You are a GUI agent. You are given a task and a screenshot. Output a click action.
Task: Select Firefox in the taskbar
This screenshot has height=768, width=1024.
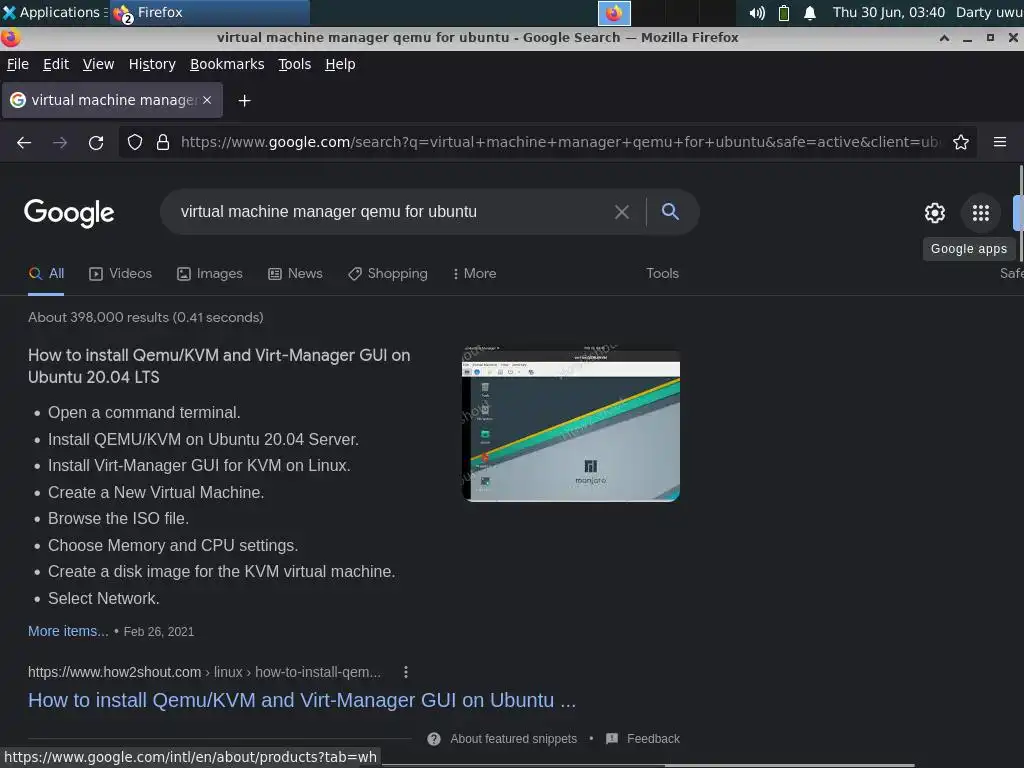point(210,12)
